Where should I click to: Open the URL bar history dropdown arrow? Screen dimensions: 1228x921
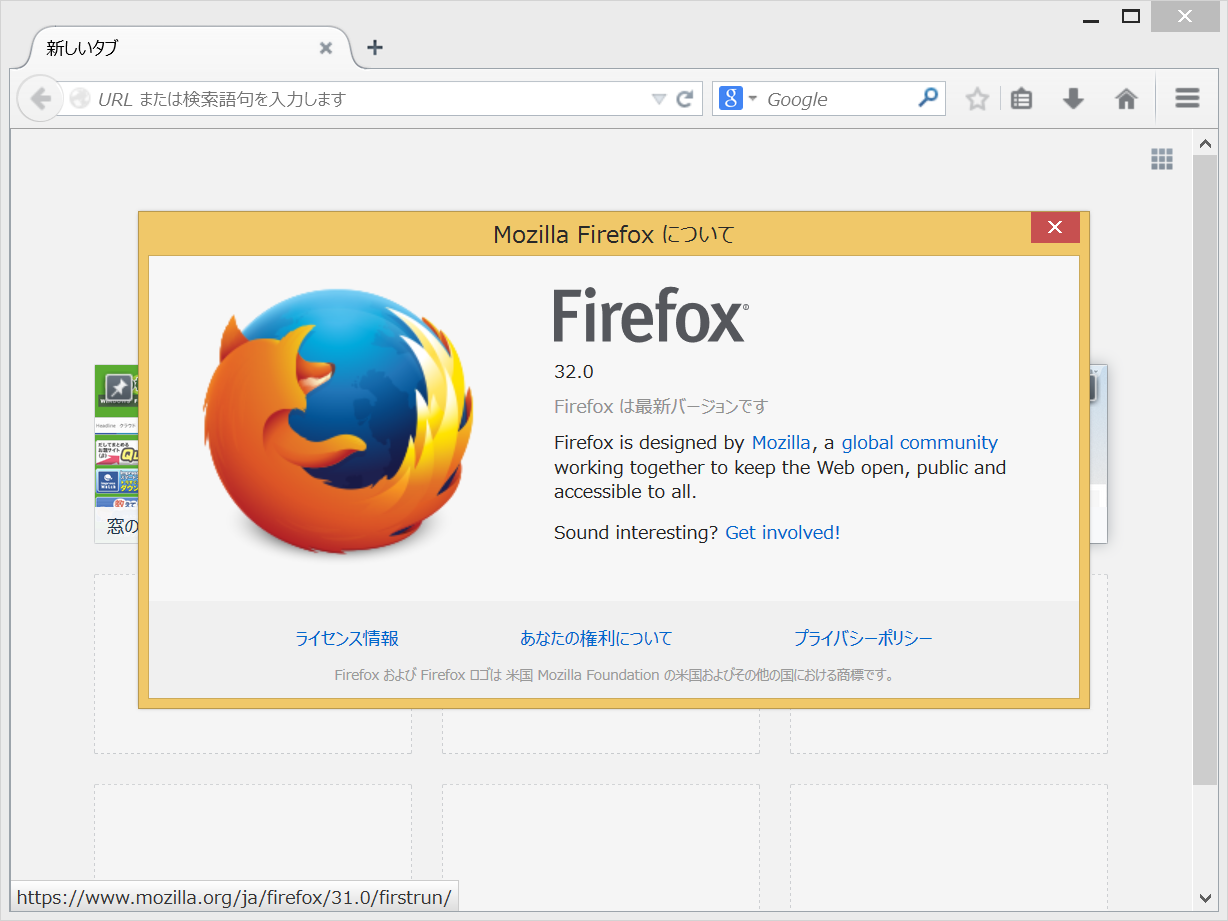tap(659, 98)
